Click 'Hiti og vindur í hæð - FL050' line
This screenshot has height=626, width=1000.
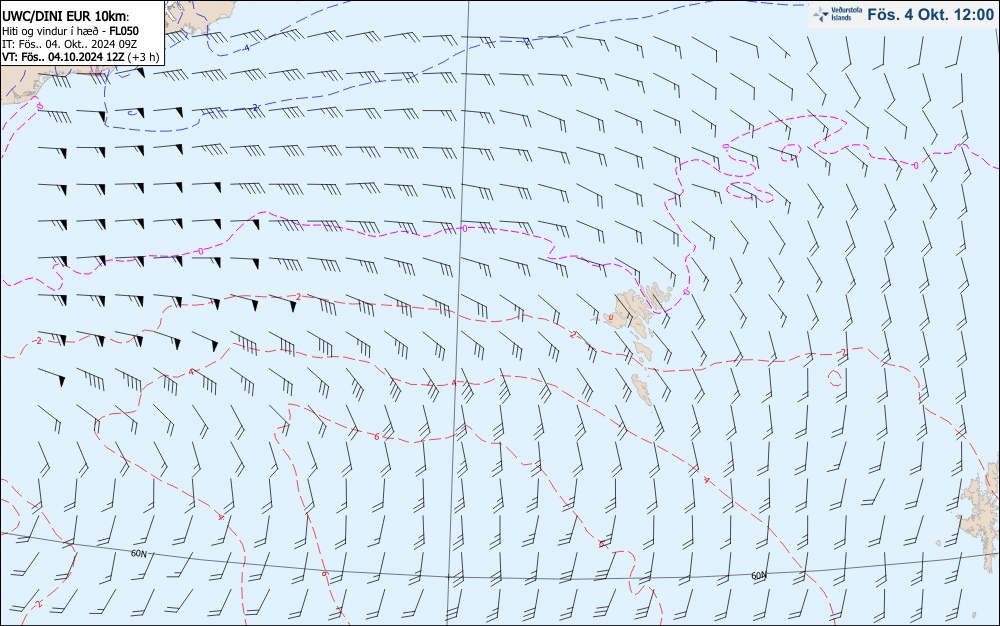pyautogui.click(x=70, y=31)
